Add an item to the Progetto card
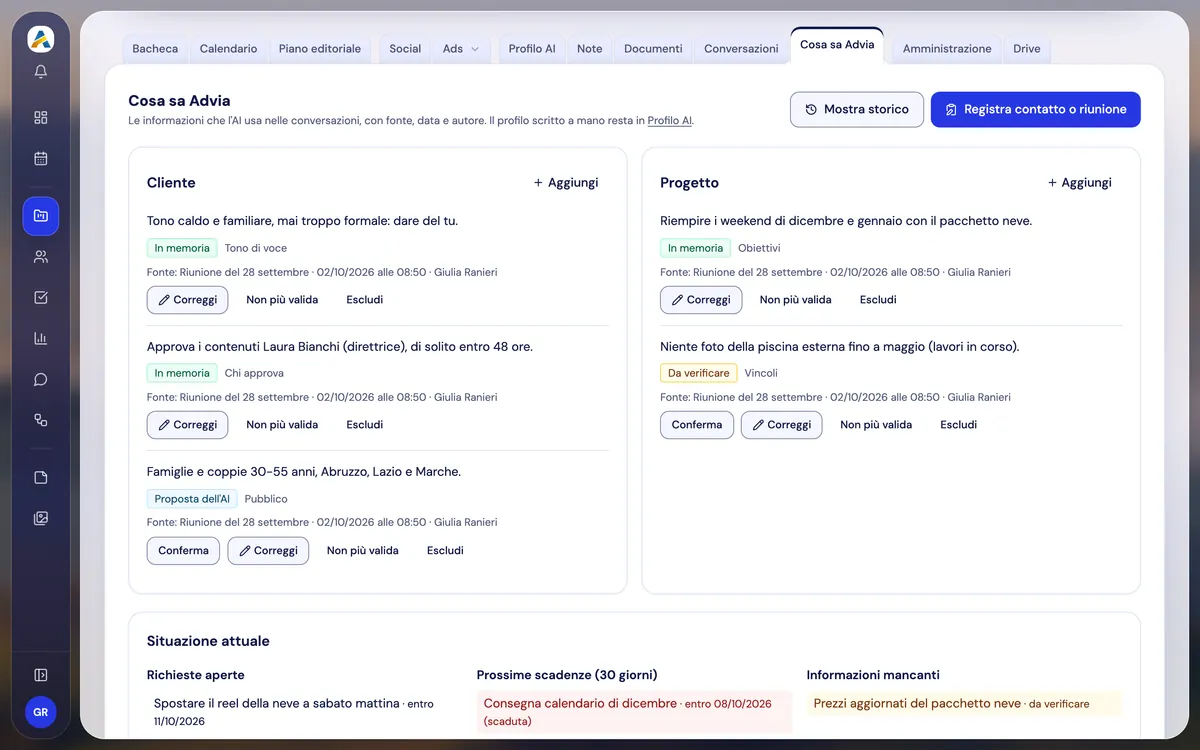Viewport: 1200px width, 750px height. point(1080,183)
